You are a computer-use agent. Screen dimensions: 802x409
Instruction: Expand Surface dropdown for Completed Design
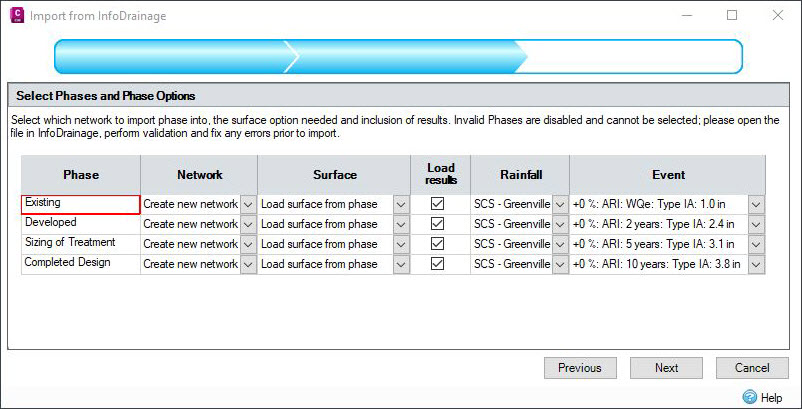tap(401, 264)
